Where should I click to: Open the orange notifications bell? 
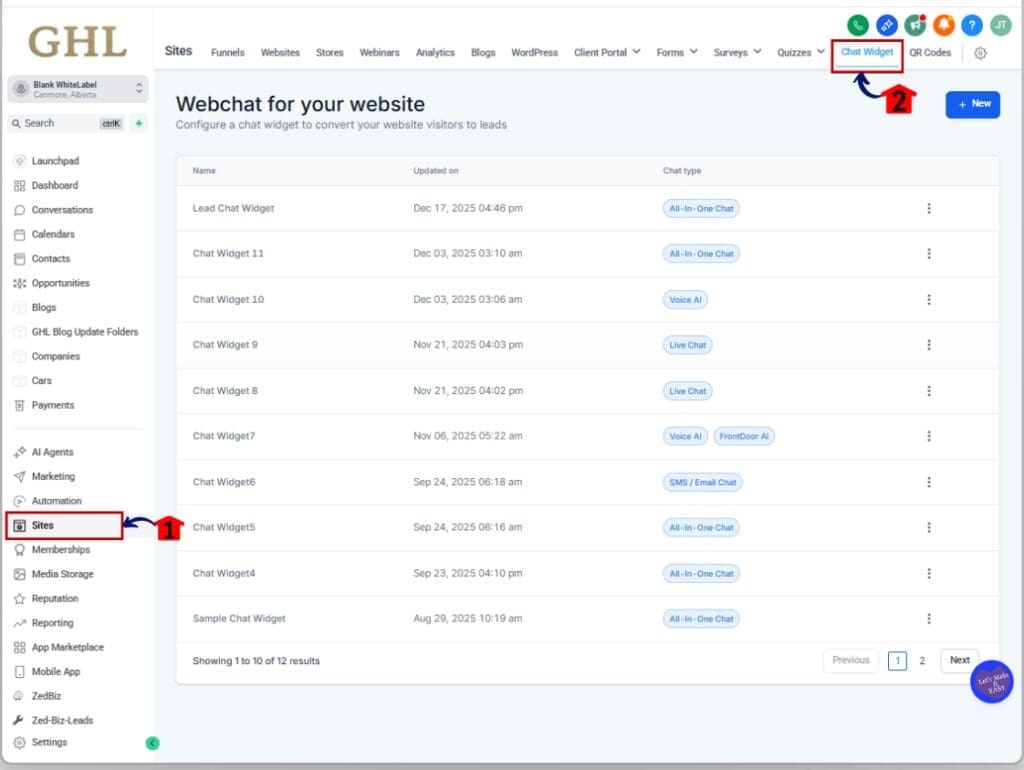[x=944, y=25]
